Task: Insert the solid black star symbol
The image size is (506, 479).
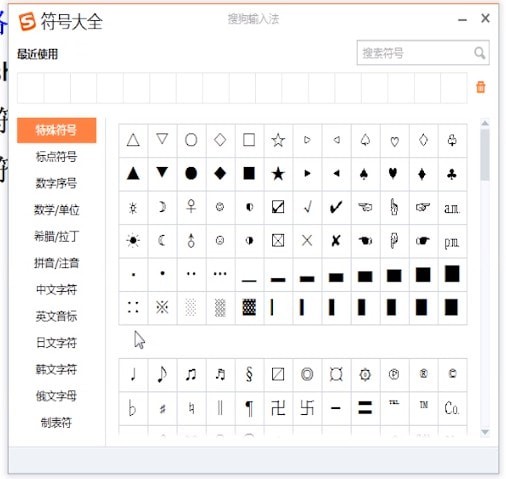Action: point(278,174)
